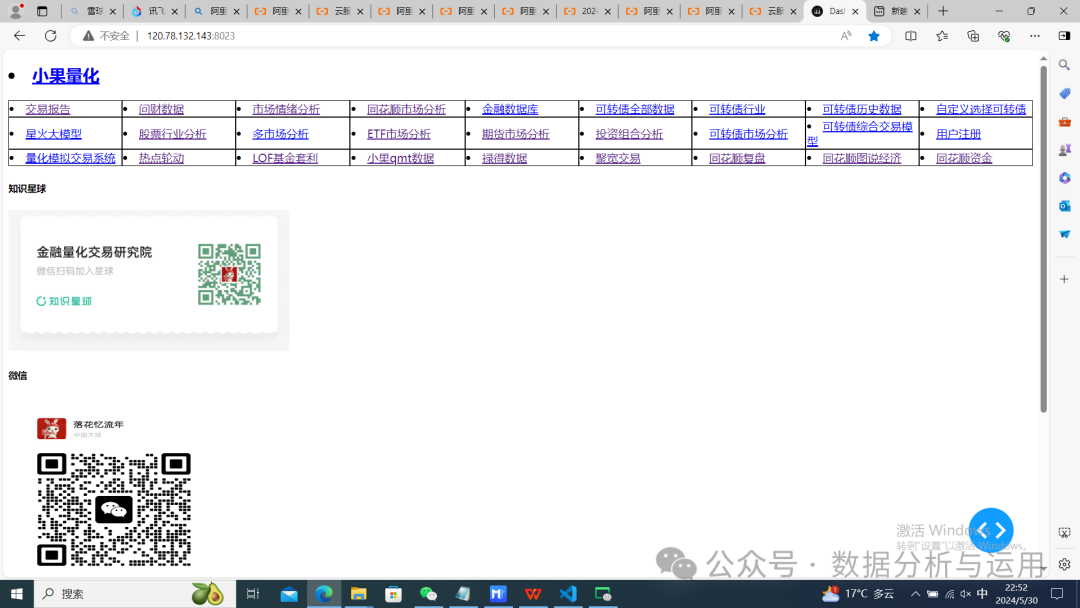Open the 小果qmt数据 link
This screenshot has width=1080, height=608.
(400, 158)
